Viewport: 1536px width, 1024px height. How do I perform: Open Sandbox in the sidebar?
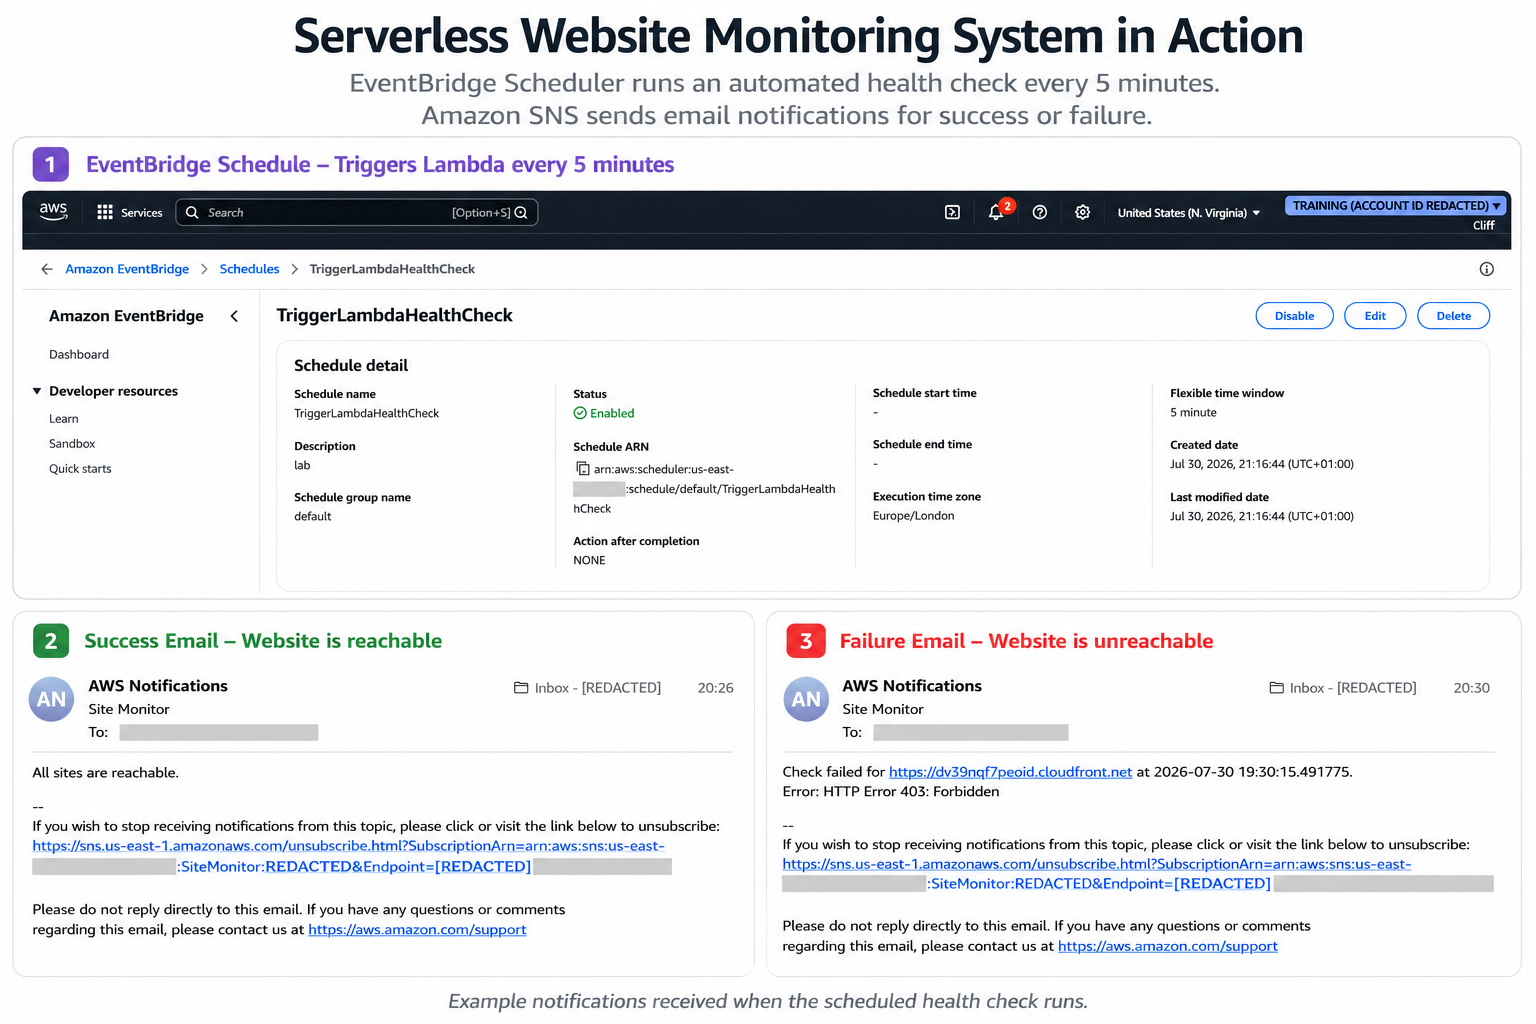click(x=72, y=444)
